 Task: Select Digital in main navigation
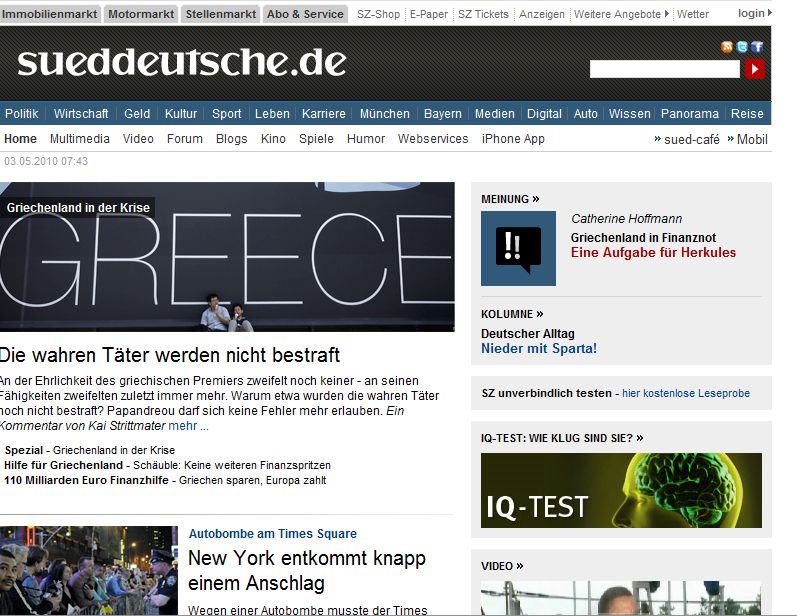(x=544, y=113)
